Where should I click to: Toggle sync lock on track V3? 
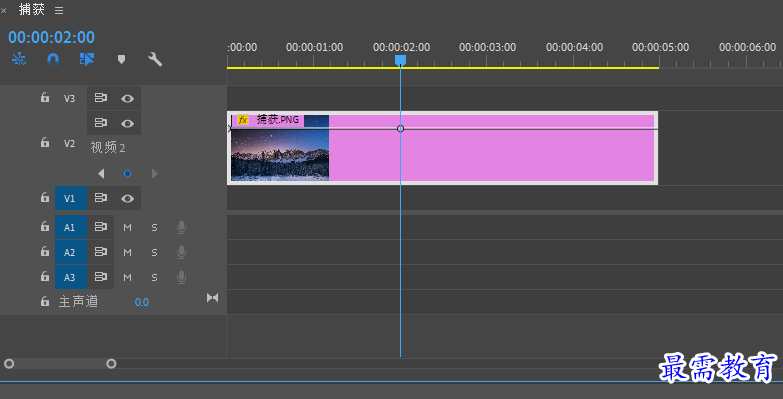[101, 98]
